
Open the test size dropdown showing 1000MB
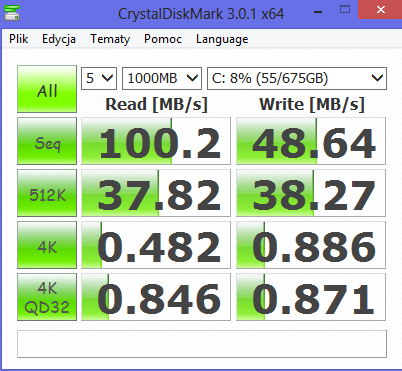[162, 78]
